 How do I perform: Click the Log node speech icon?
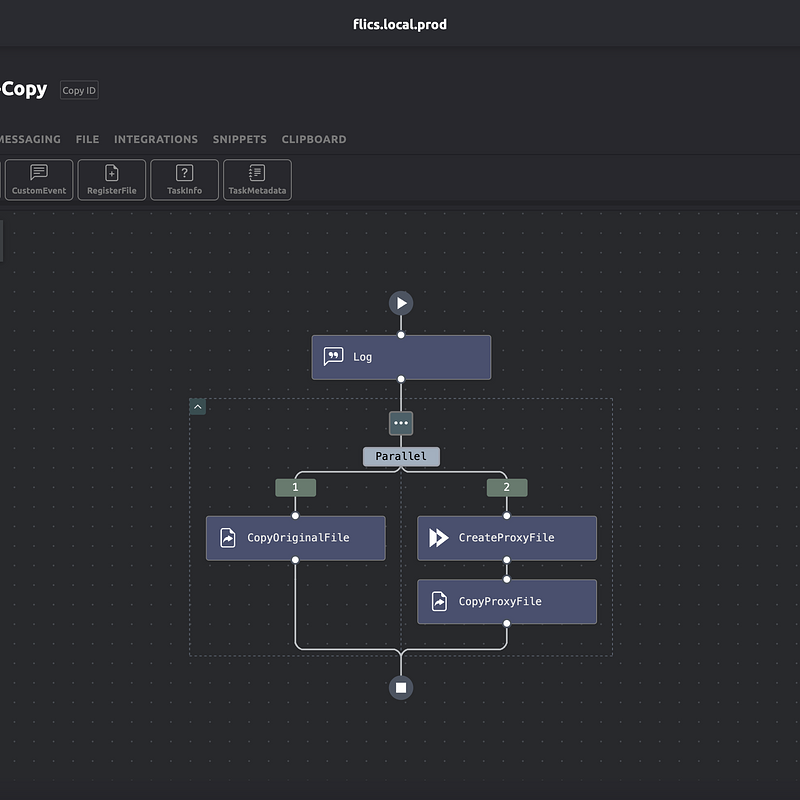[334, 357]
